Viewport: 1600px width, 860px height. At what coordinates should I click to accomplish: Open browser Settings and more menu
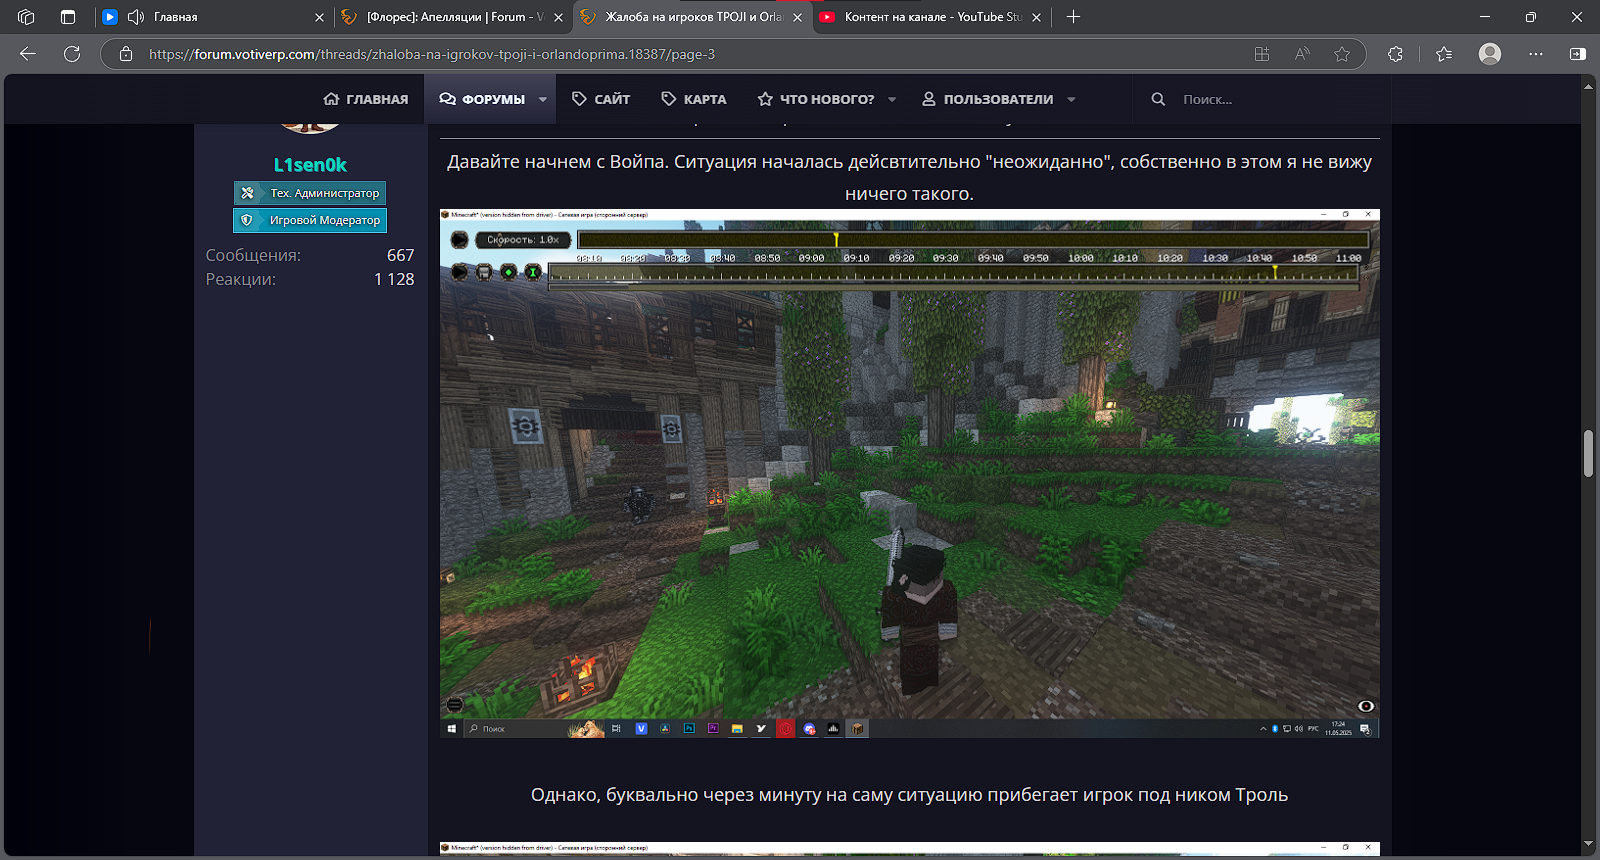1536,54
